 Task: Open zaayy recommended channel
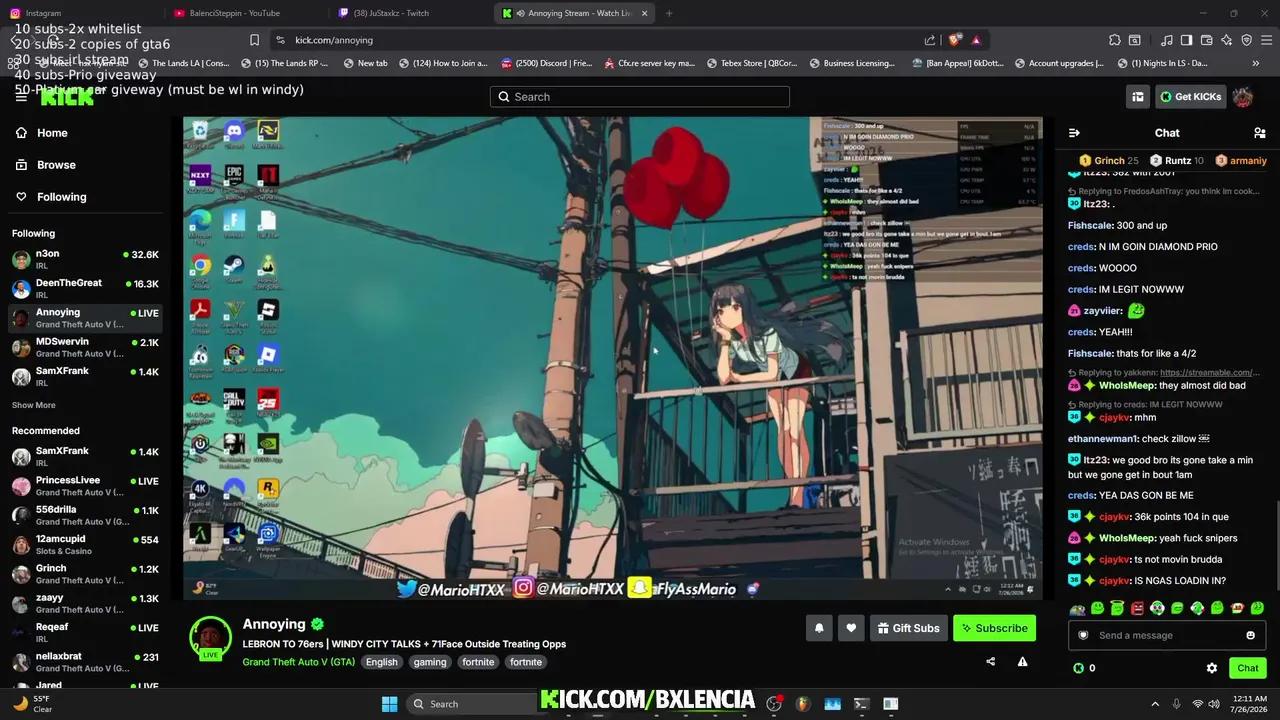(x=85, y=603)
